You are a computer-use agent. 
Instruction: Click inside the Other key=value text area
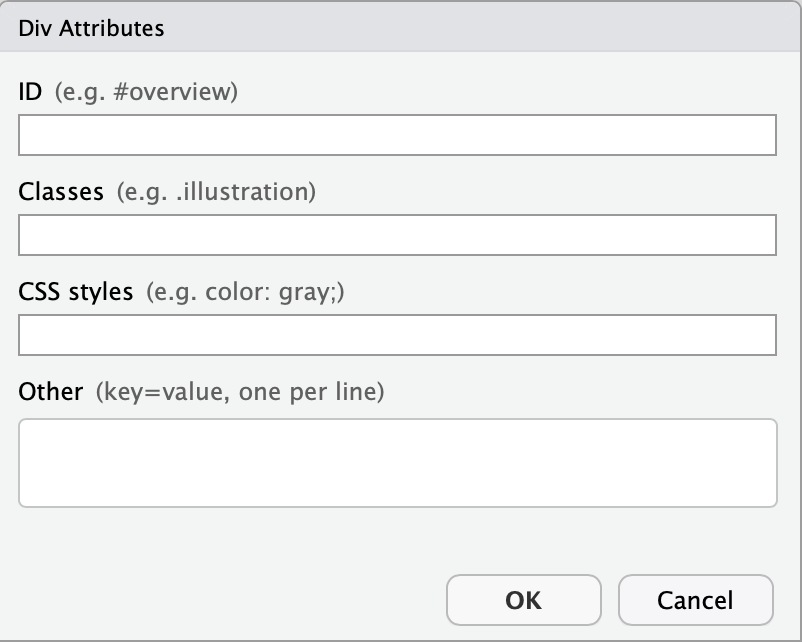pyautogui.click(x=398, y=463)
